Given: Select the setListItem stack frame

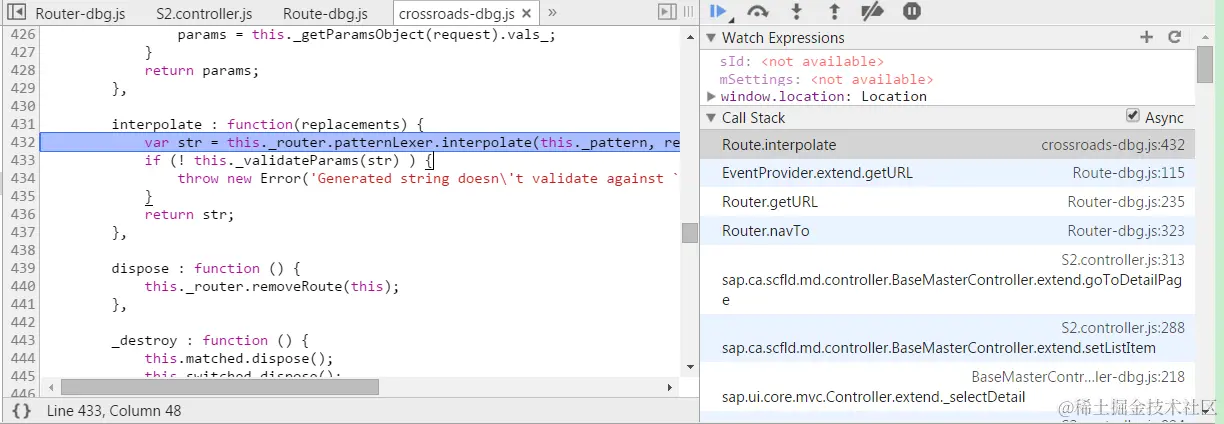Looking at the screenshot, I should (947, 338).
